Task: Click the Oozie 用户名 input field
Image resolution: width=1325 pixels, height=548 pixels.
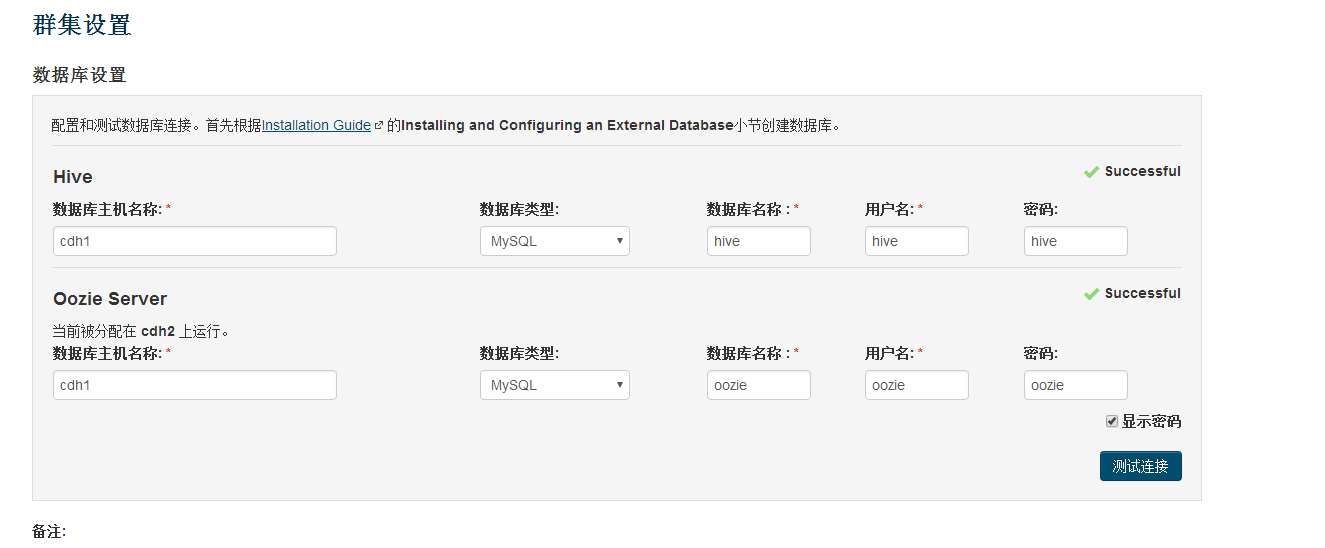Action: 917,385
